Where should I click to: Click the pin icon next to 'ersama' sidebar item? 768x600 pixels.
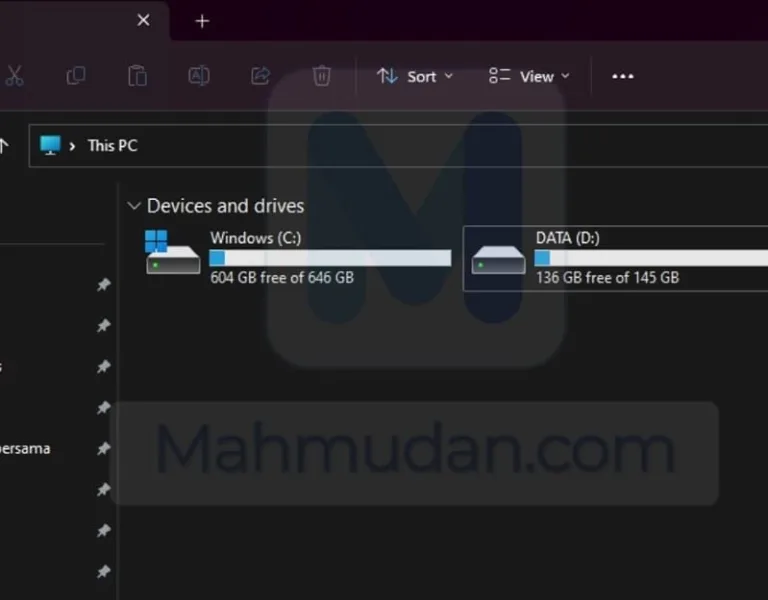click(x=103, y=449)
